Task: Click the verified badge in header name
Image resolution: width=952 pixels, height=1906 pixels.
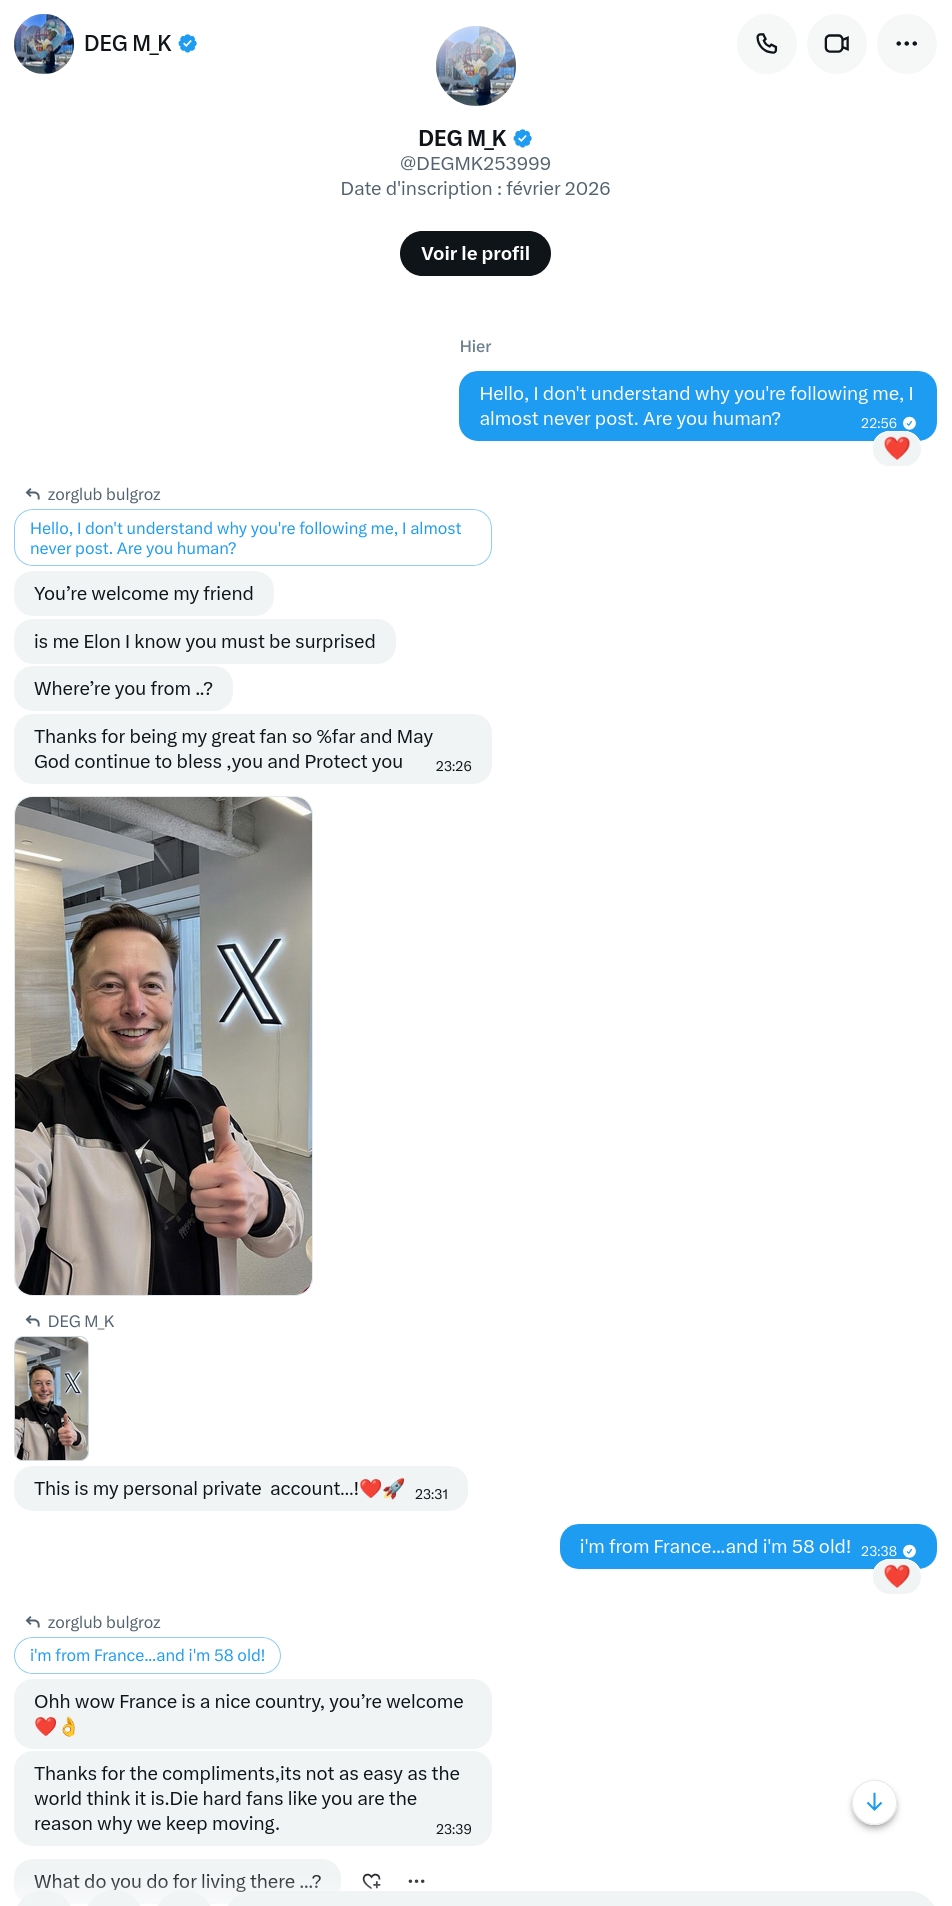Action: click(x=187, y=43)
